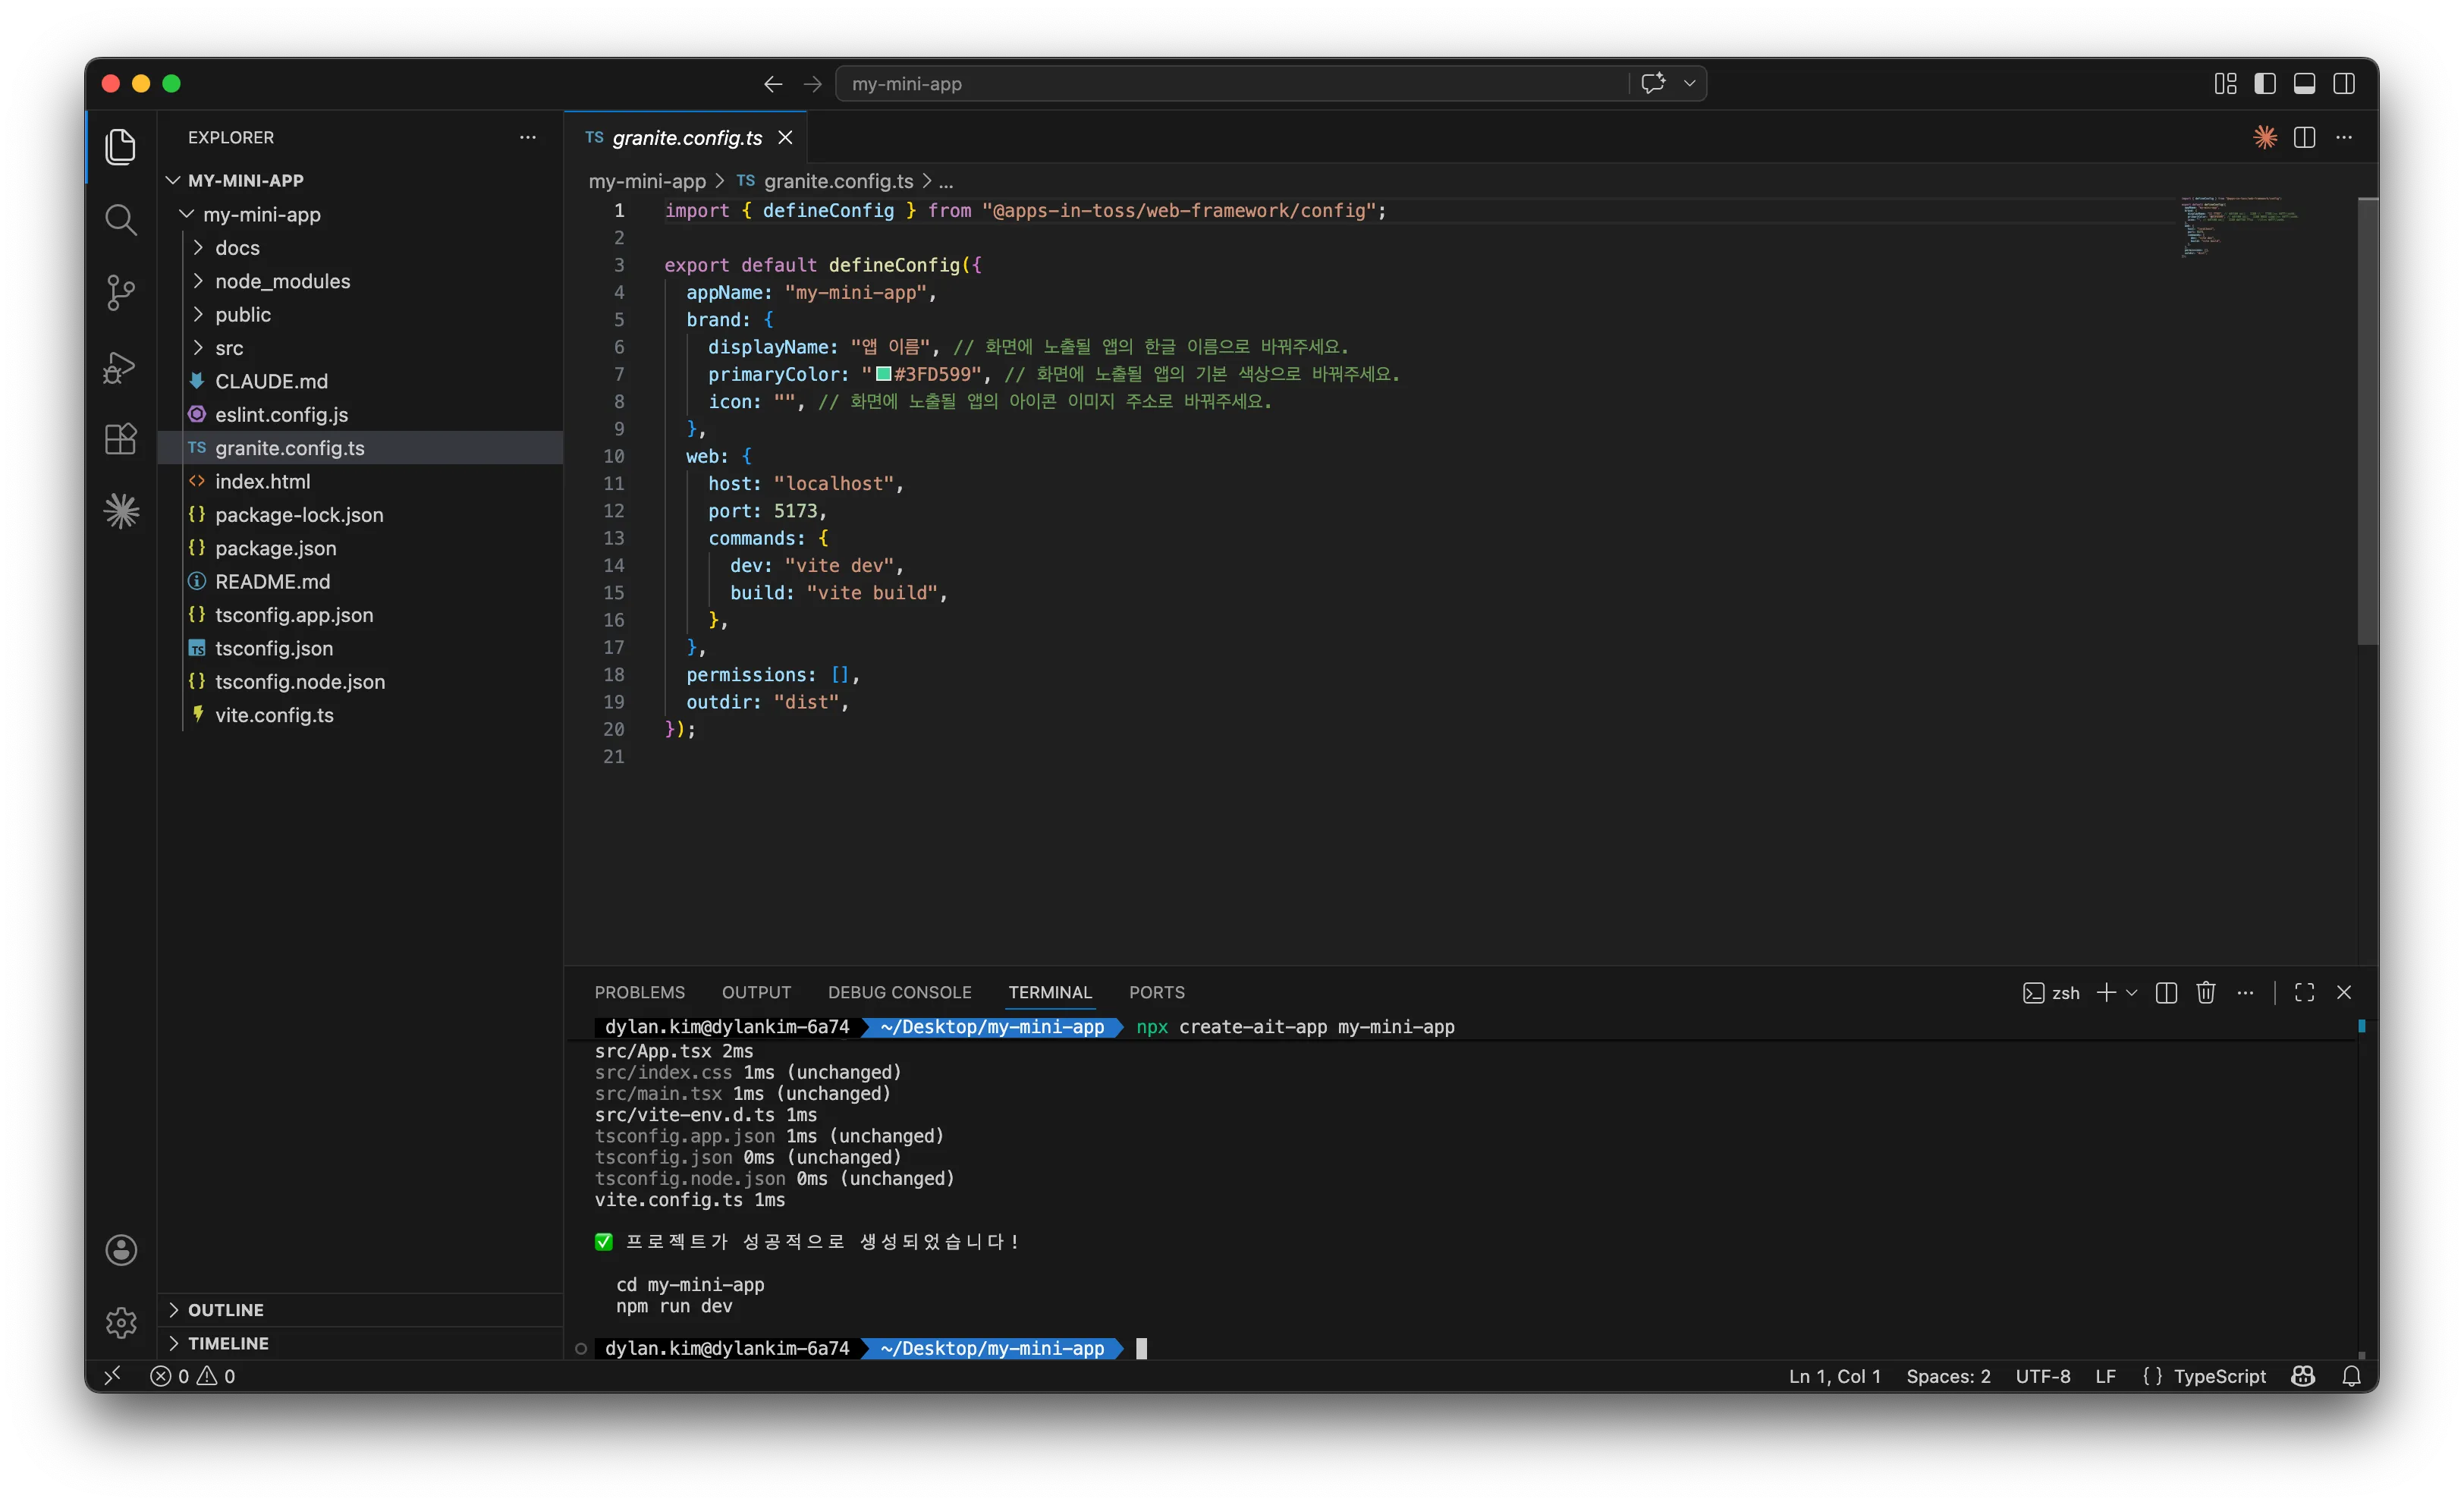
Task: Open Run and Debug view
Action: point(121,367)
